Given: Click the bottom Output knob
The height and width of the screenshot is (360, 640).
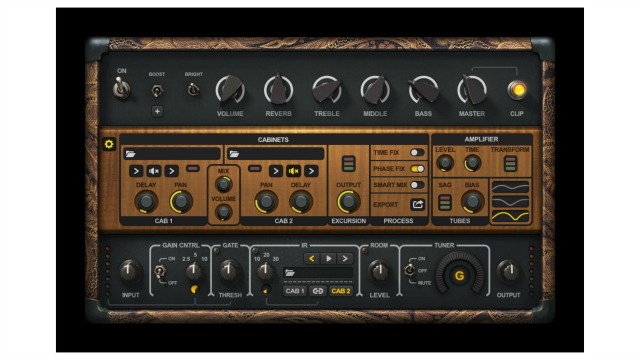Looking at the screenshot, I should point(509,271).
